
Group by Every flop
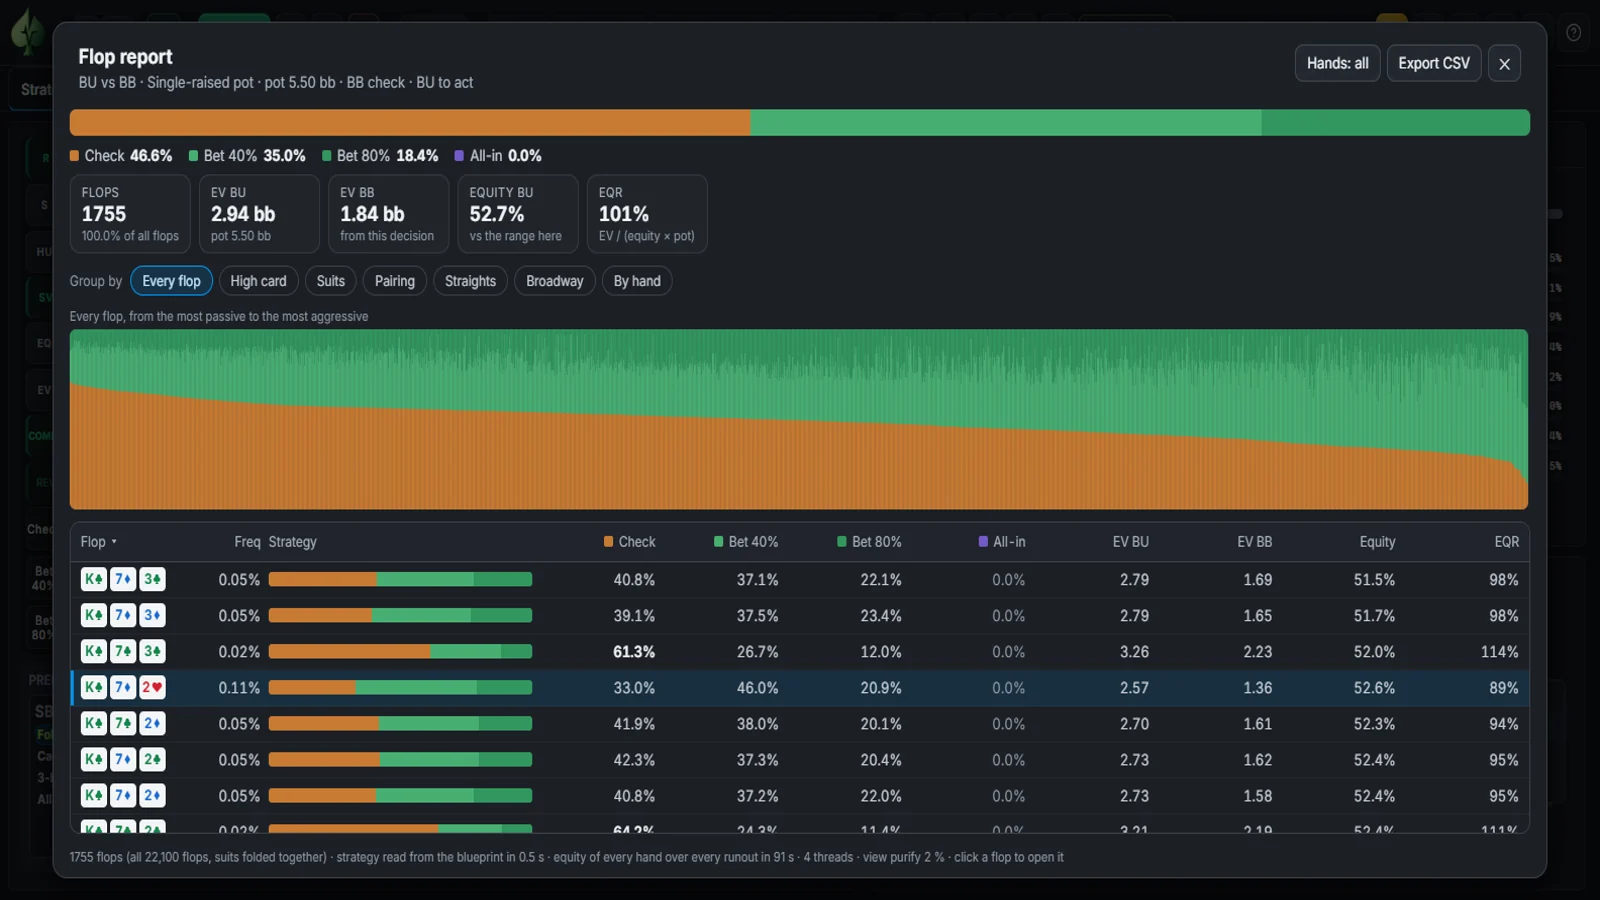tap(171, 281)
